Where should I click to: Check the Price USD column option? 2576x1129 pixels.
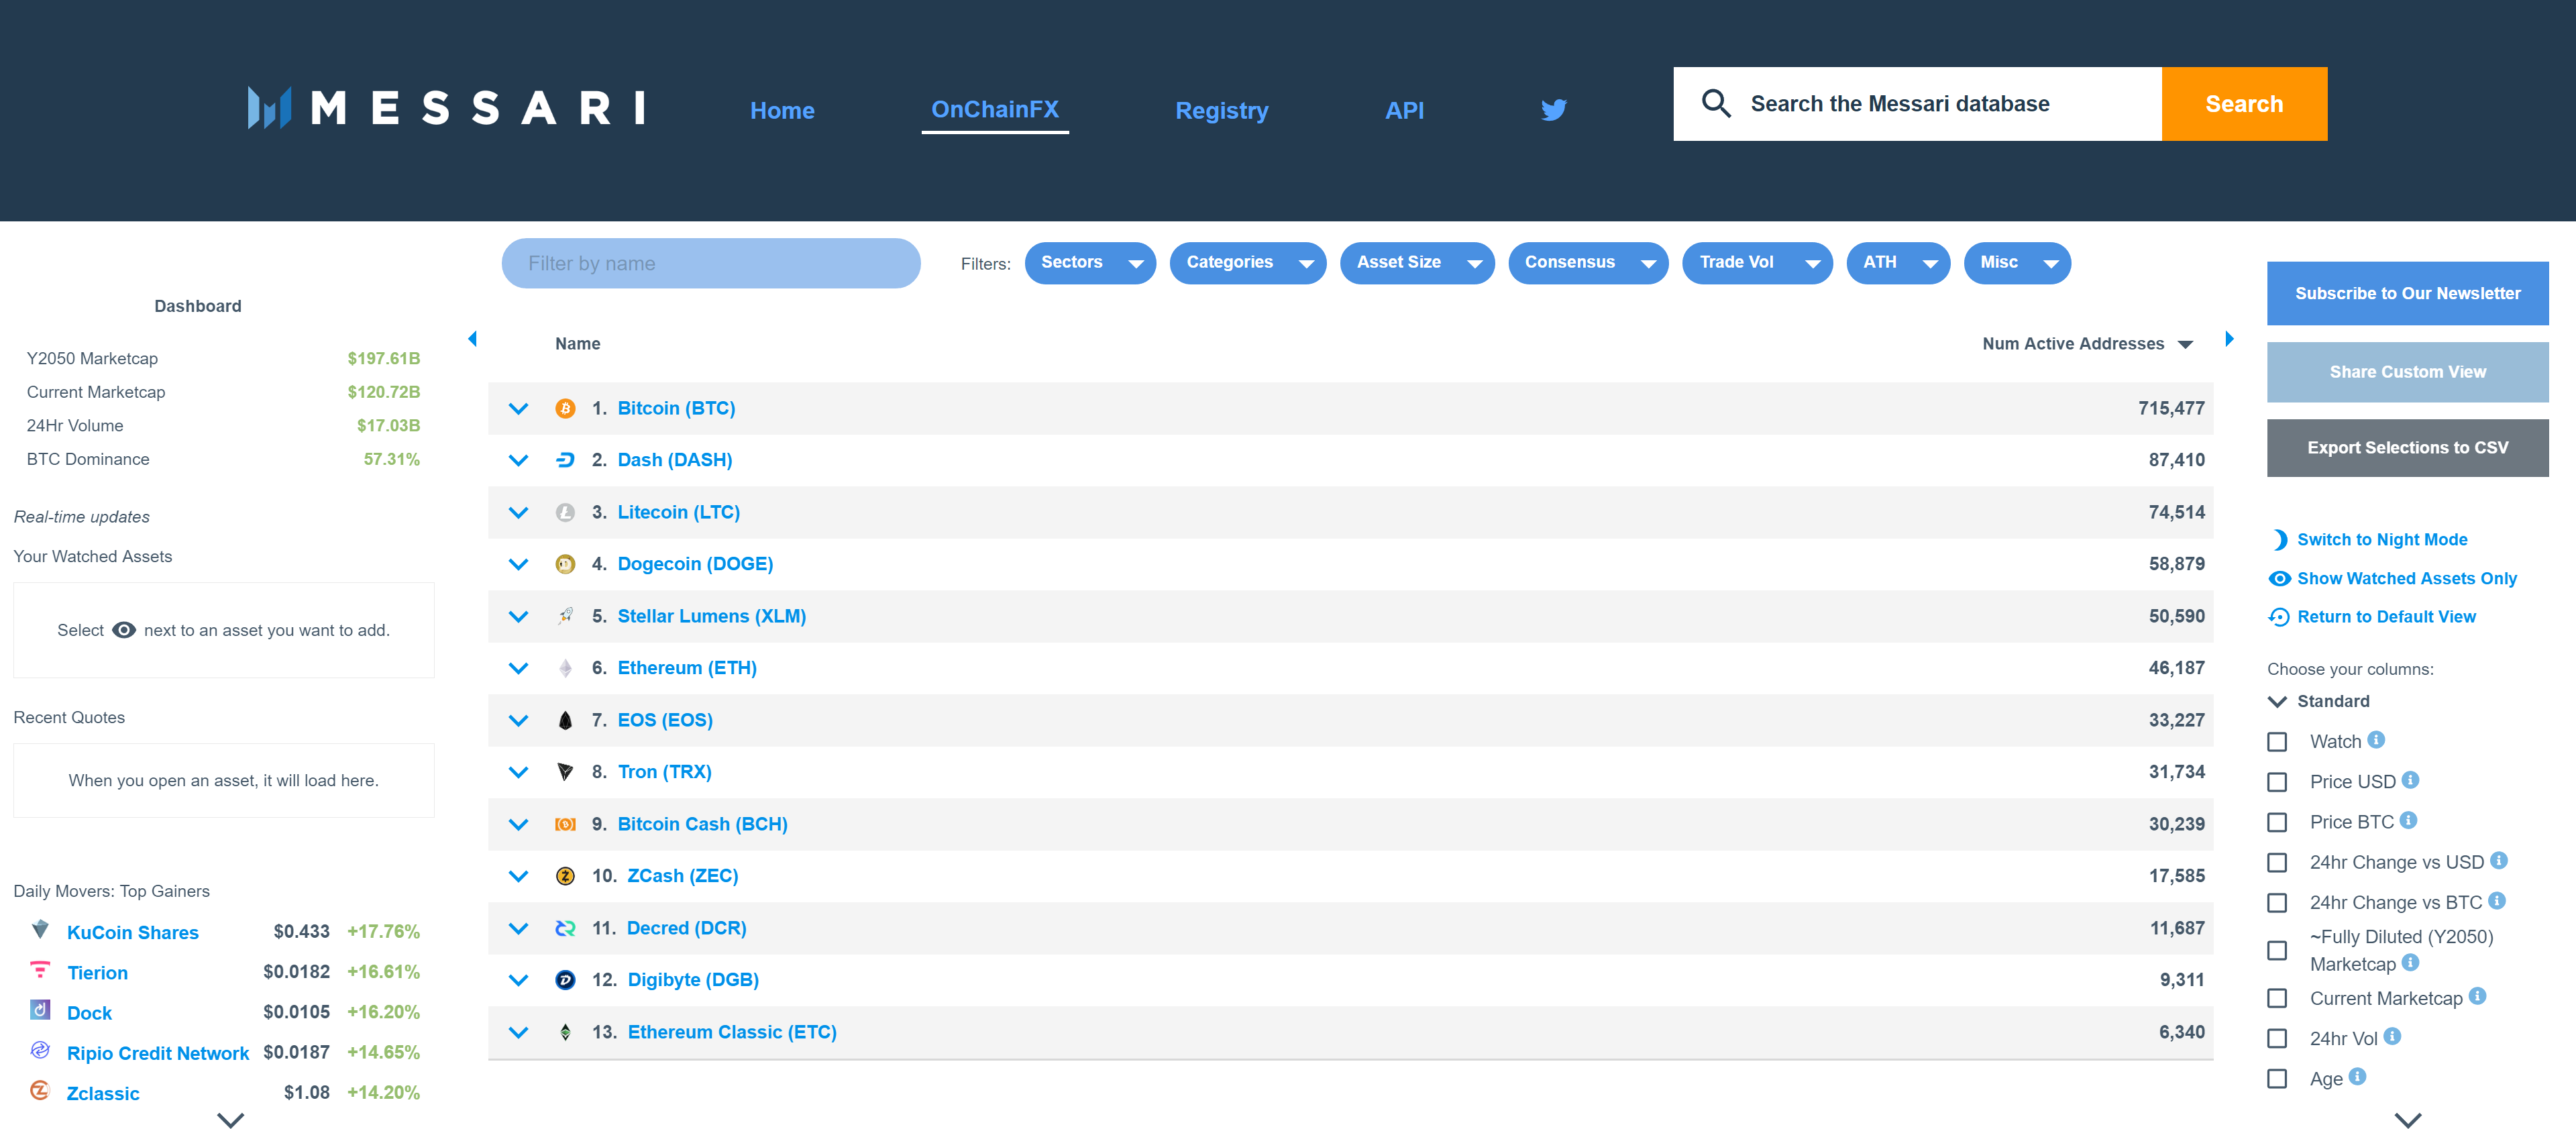tap(2279, 781)
